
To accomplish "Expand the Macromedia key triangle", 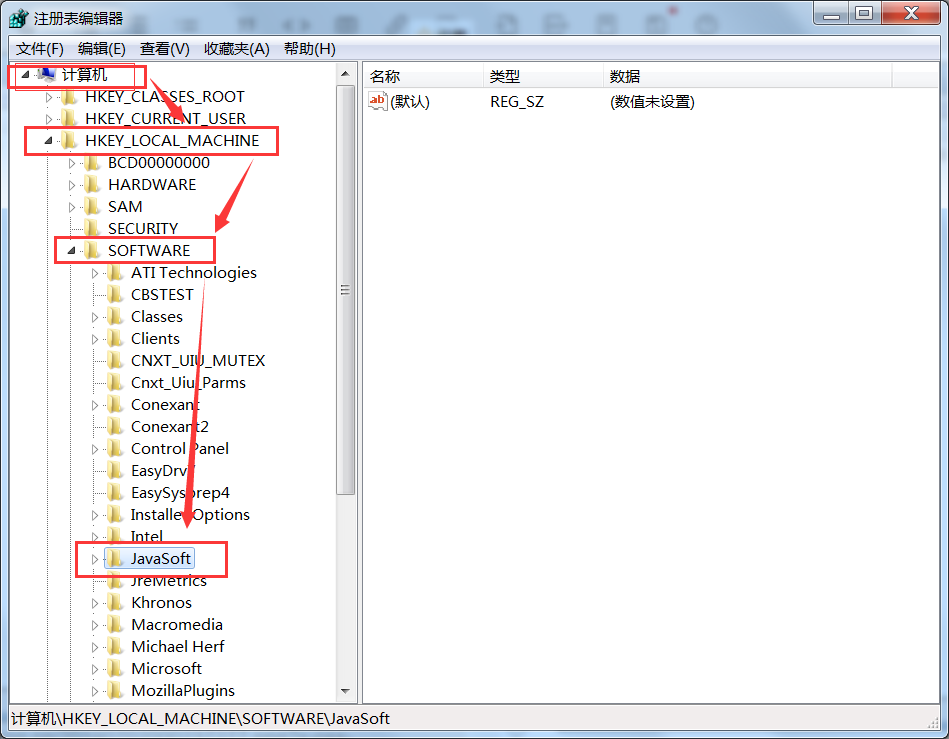I will point(95,625).
